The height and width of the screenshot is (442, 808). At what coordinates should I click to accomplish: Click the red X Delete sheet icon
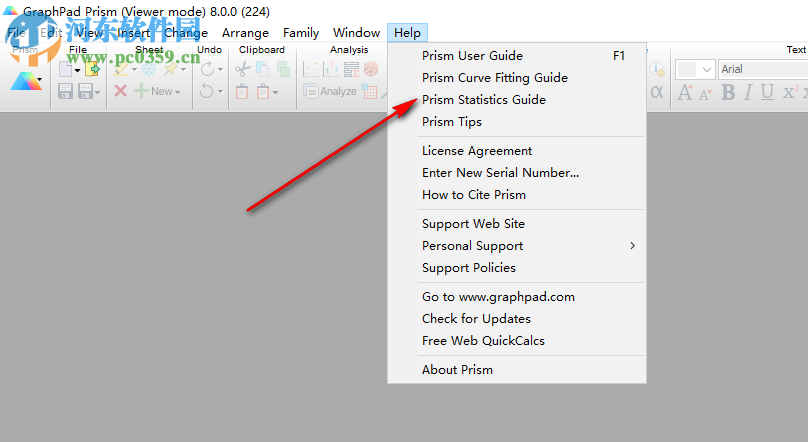click(x=121, y=91)
